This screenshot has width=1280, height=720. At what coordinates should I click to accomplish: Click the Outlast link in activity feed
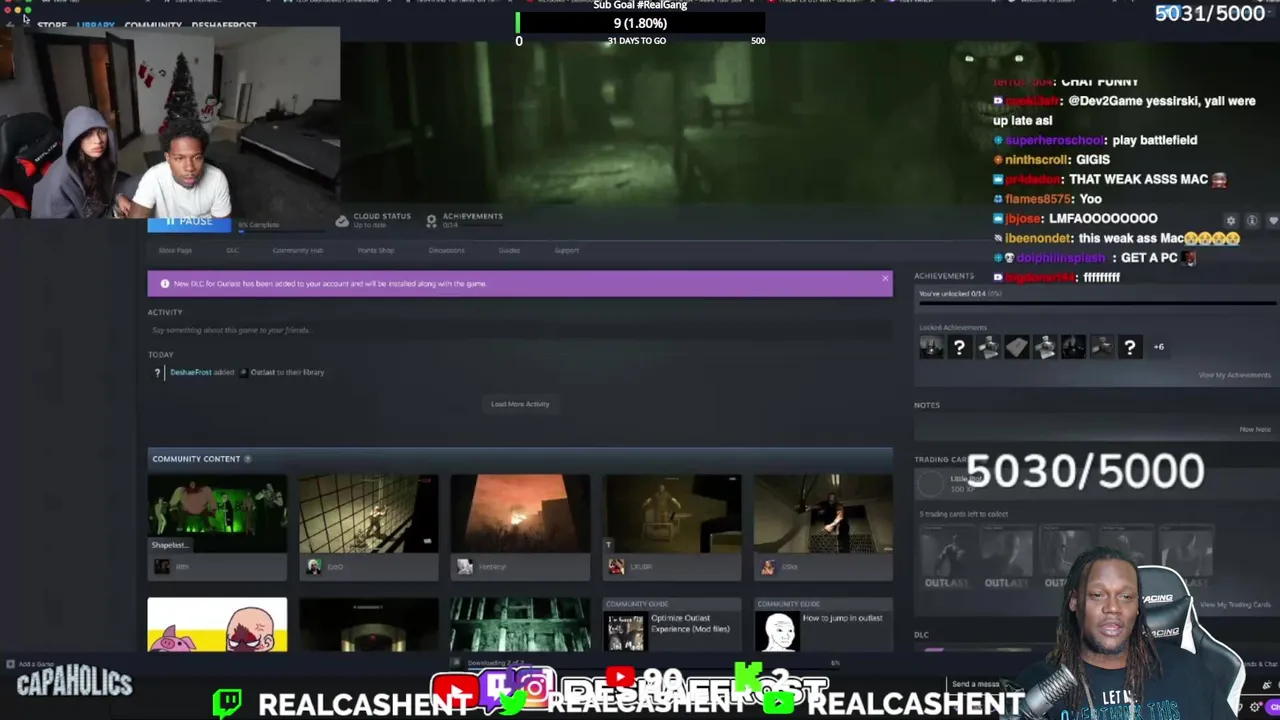[262, 372]
